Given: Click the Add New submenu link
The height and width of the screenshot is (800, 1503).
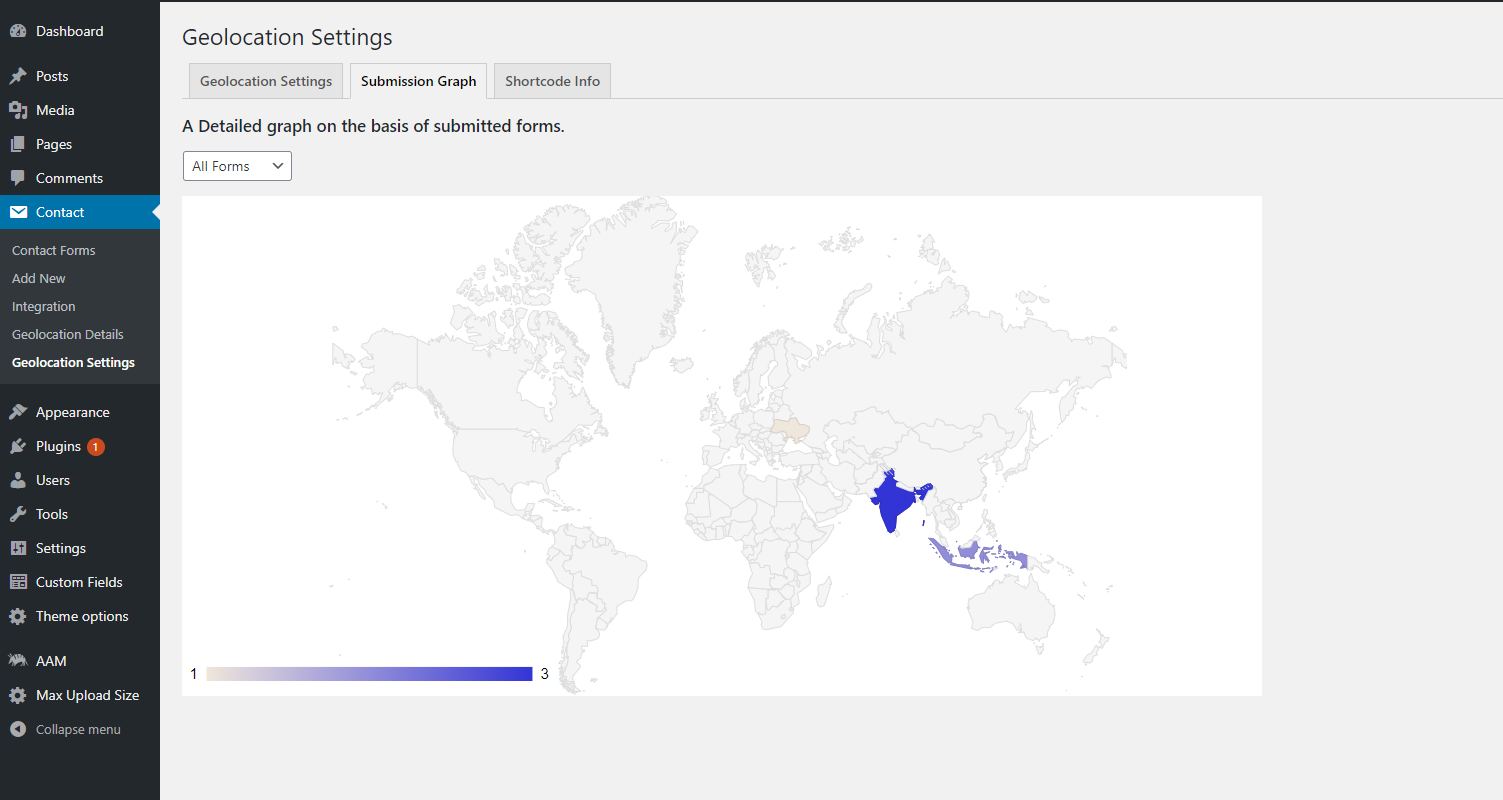Looking at the screenshot, I should pos(39,279).
